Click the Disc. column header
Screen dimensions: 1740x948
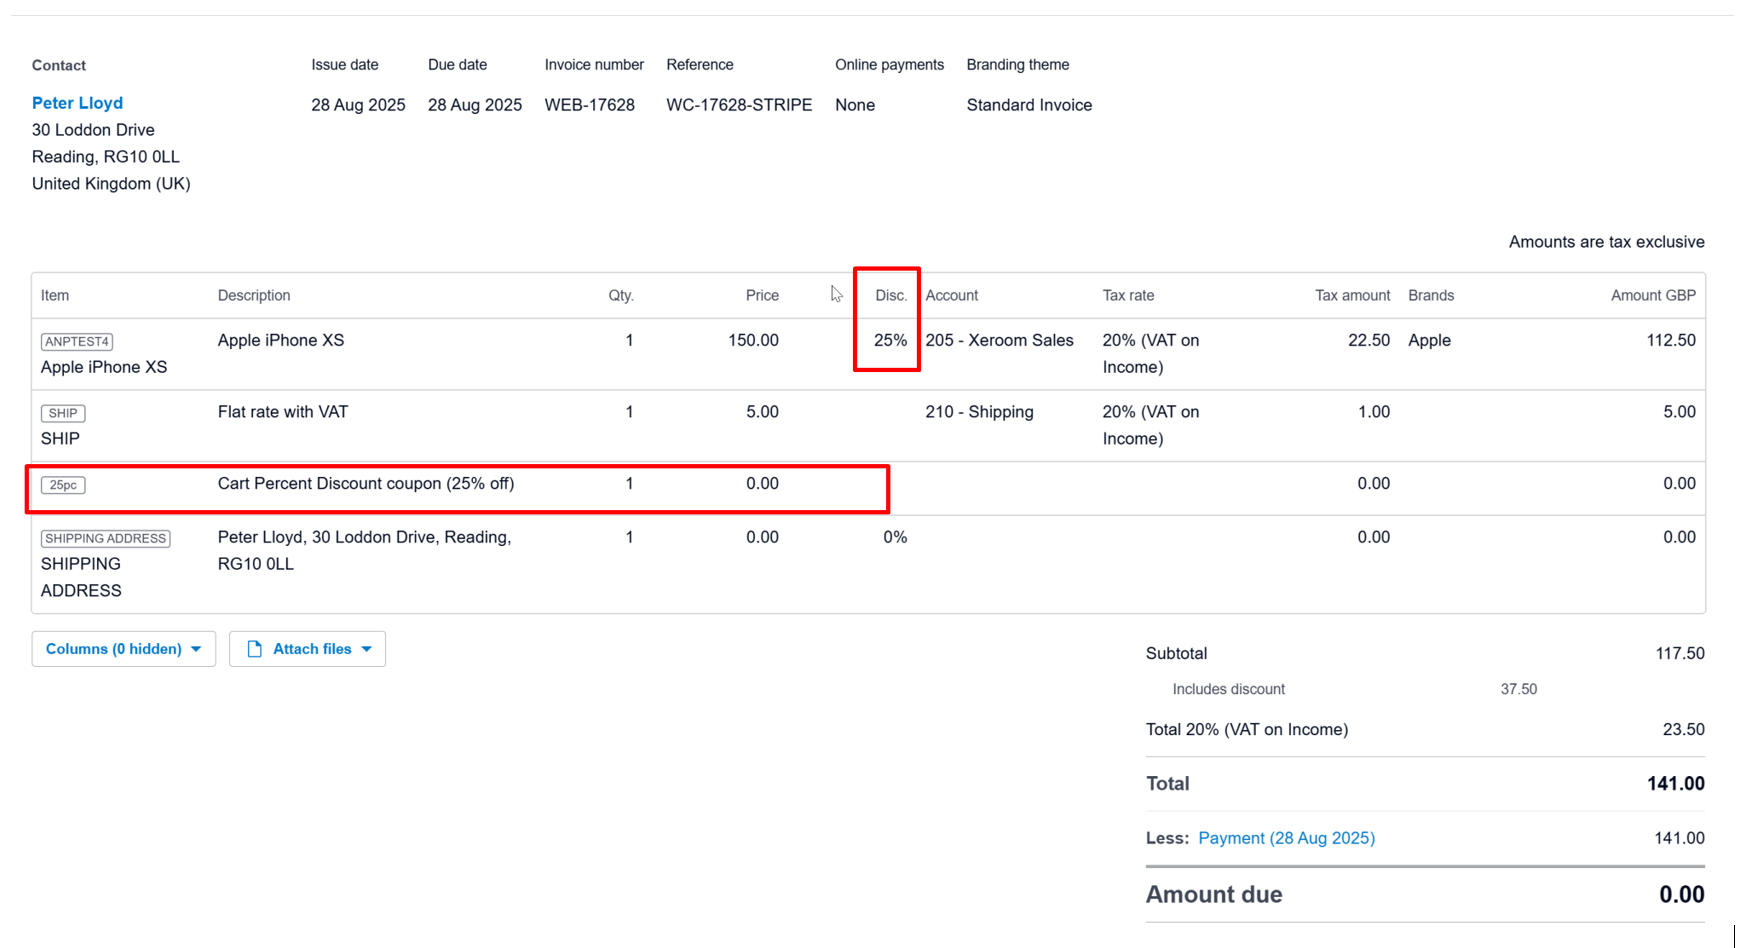click(x=890, y=296)
